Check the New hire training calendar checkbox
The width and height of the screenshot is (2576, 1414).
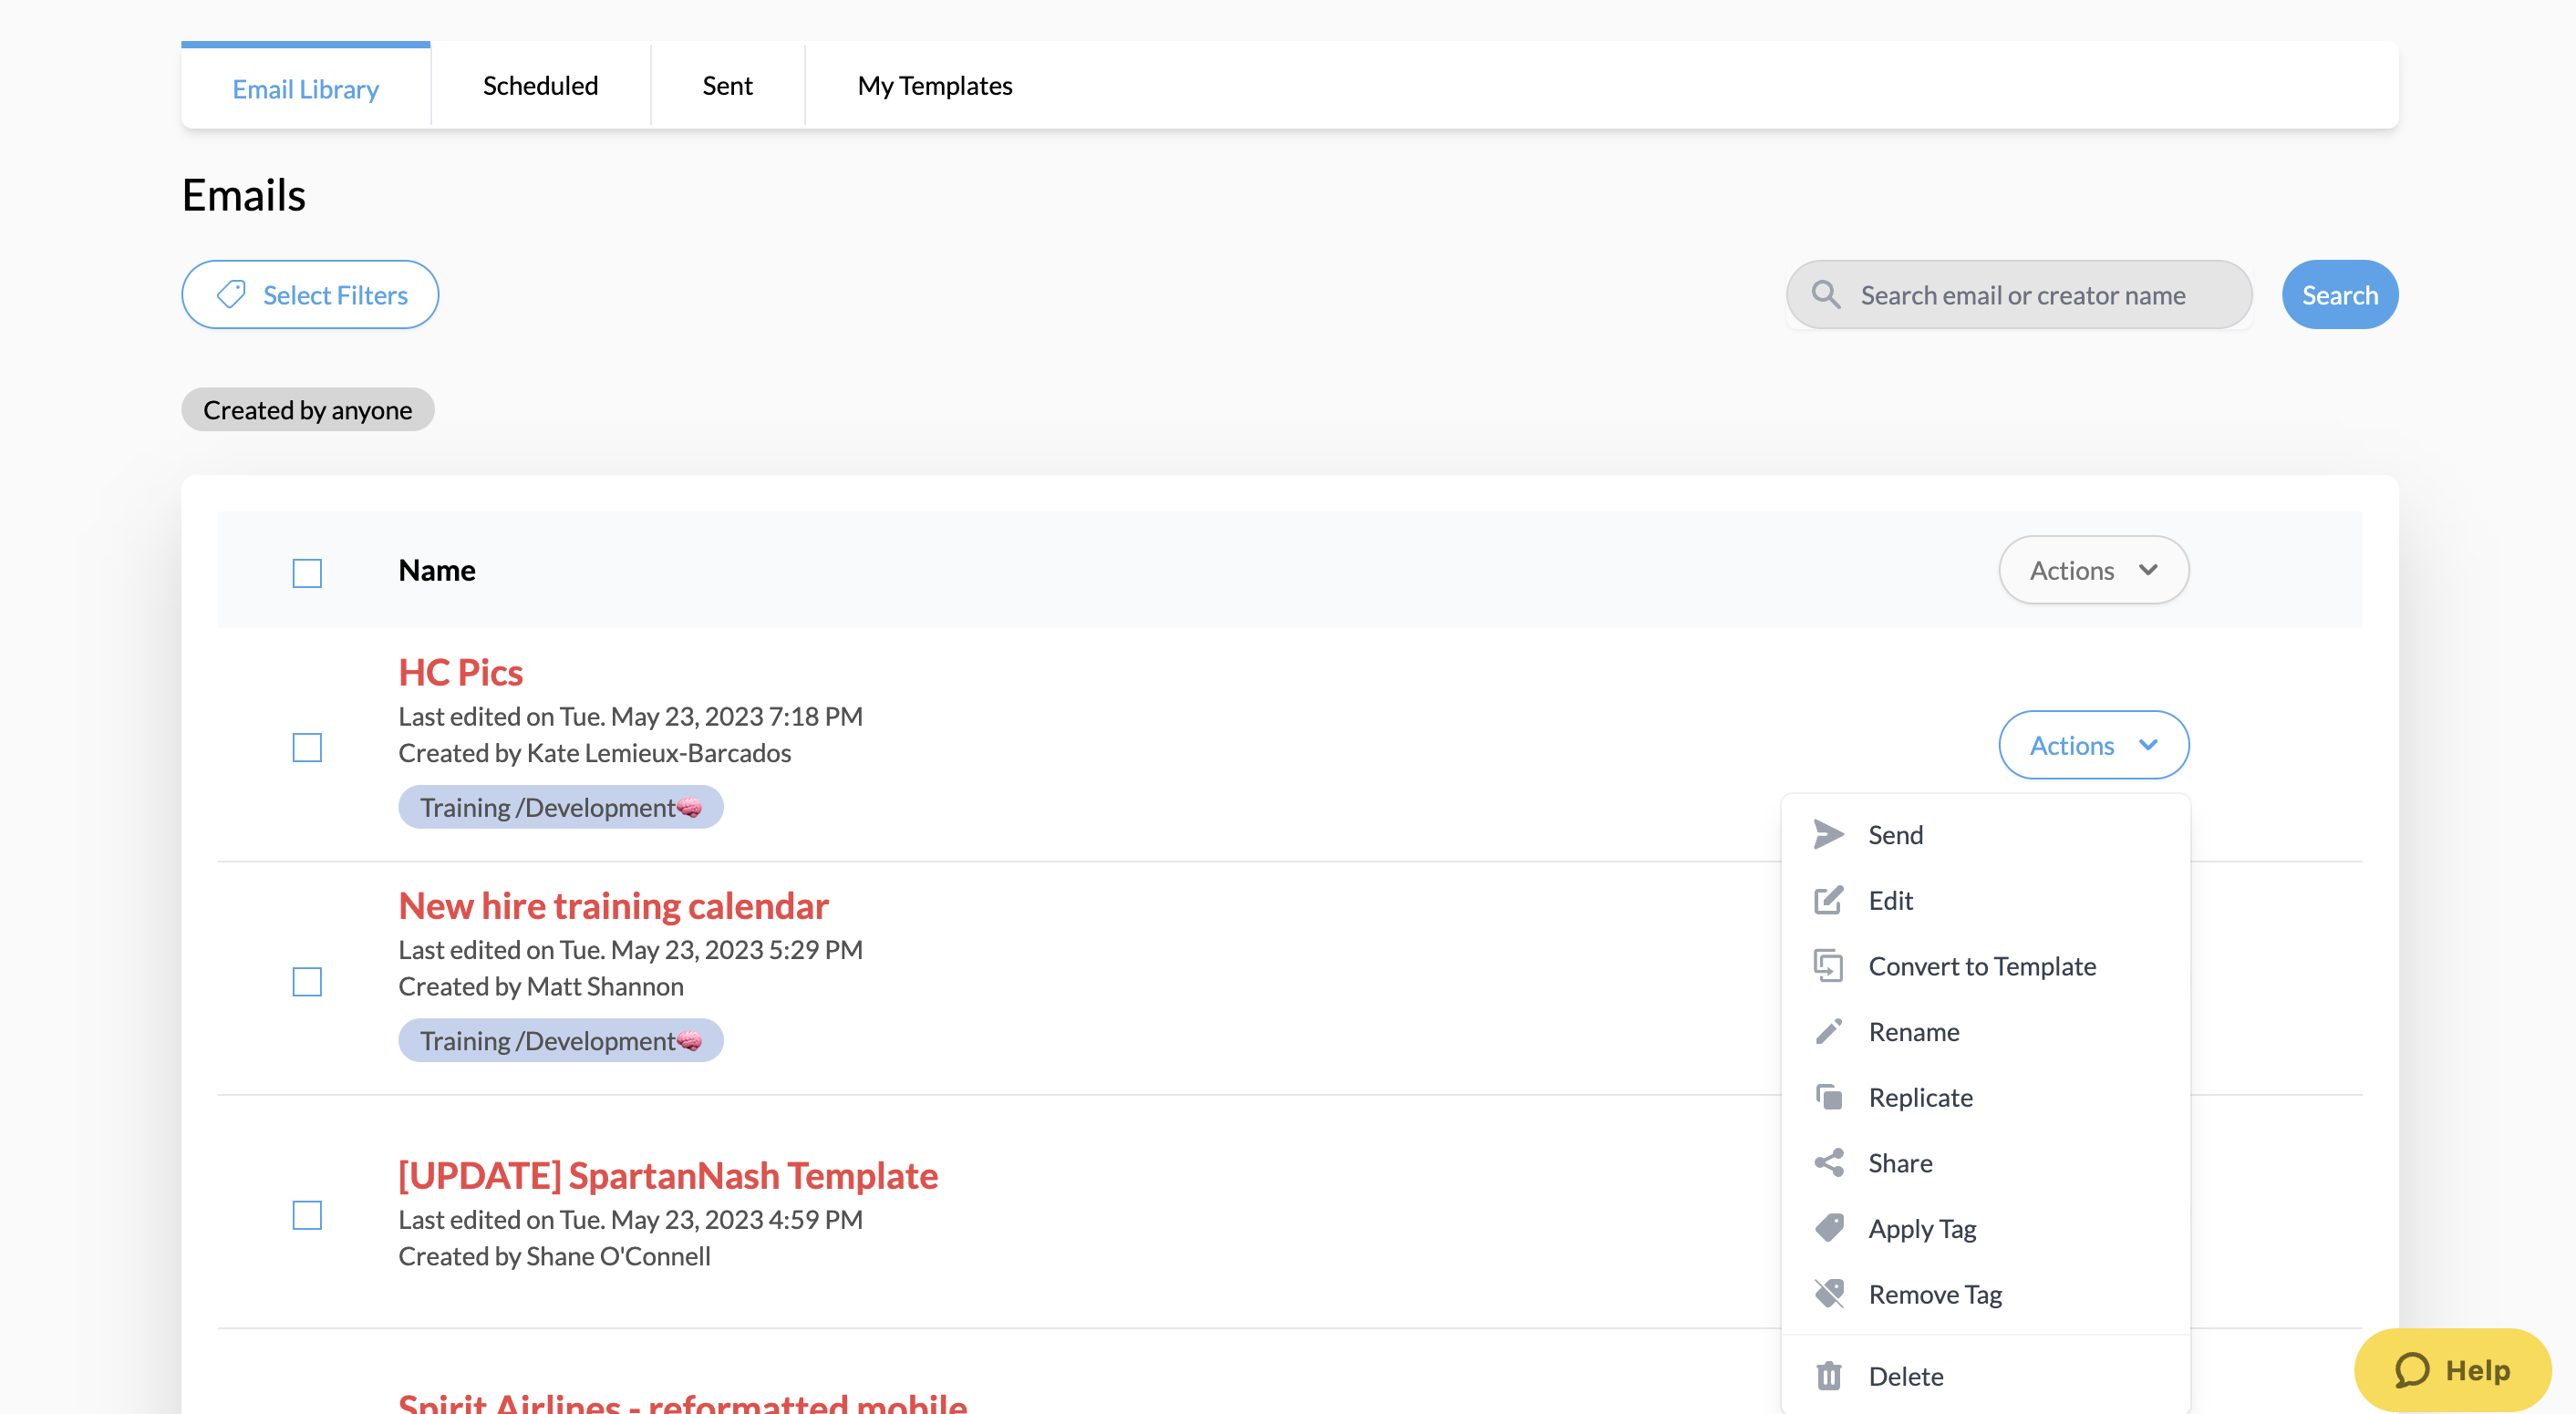coord(307,982)
